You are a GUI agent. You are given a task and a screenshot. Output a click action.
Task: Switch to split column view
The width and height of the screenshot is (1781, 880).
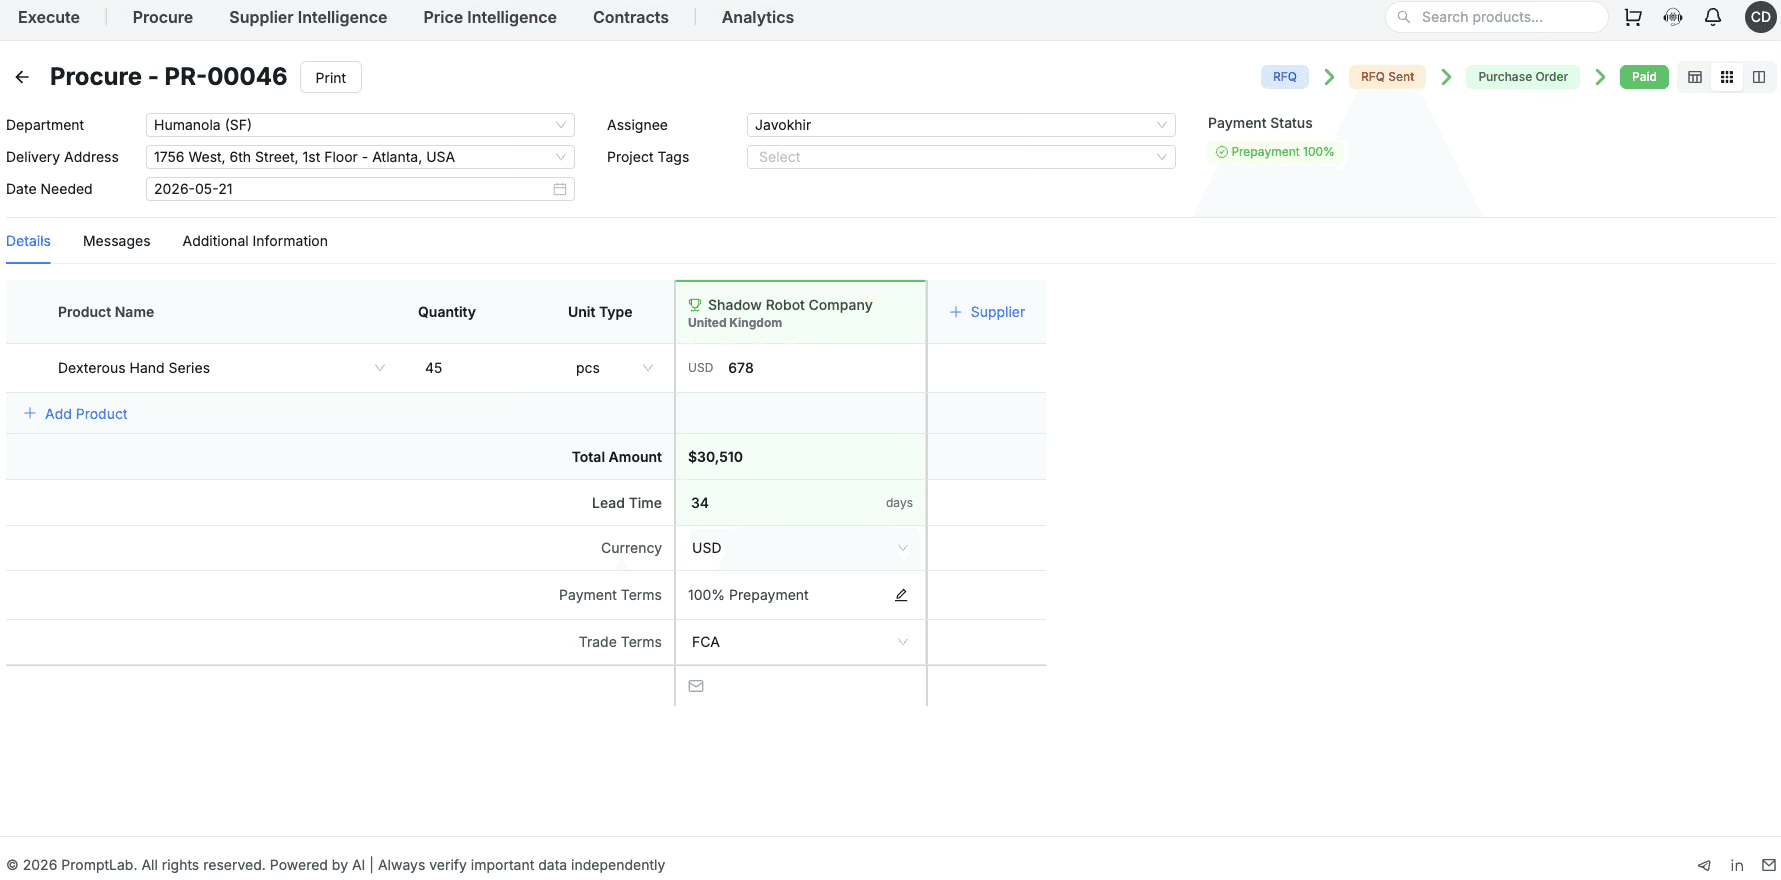click(x=1759, y=77)
